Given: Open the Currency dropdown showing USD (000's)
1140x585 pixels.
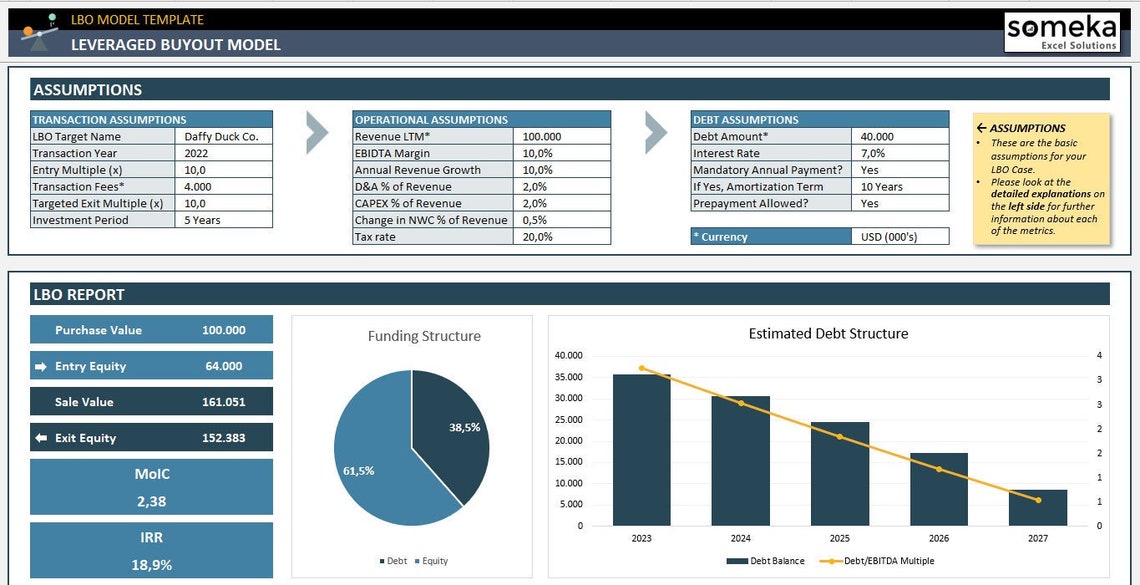Looking at the screenshot, I should (x=898, y=236).
